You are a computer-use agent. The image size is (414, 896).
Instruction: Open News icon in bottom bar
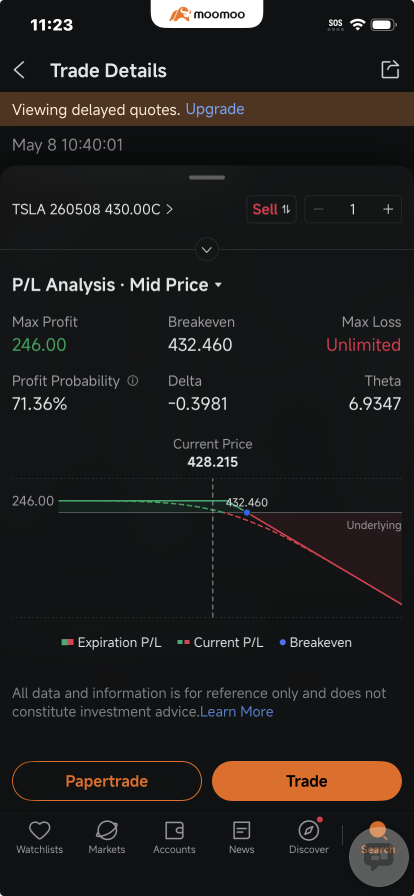(241, 830)
